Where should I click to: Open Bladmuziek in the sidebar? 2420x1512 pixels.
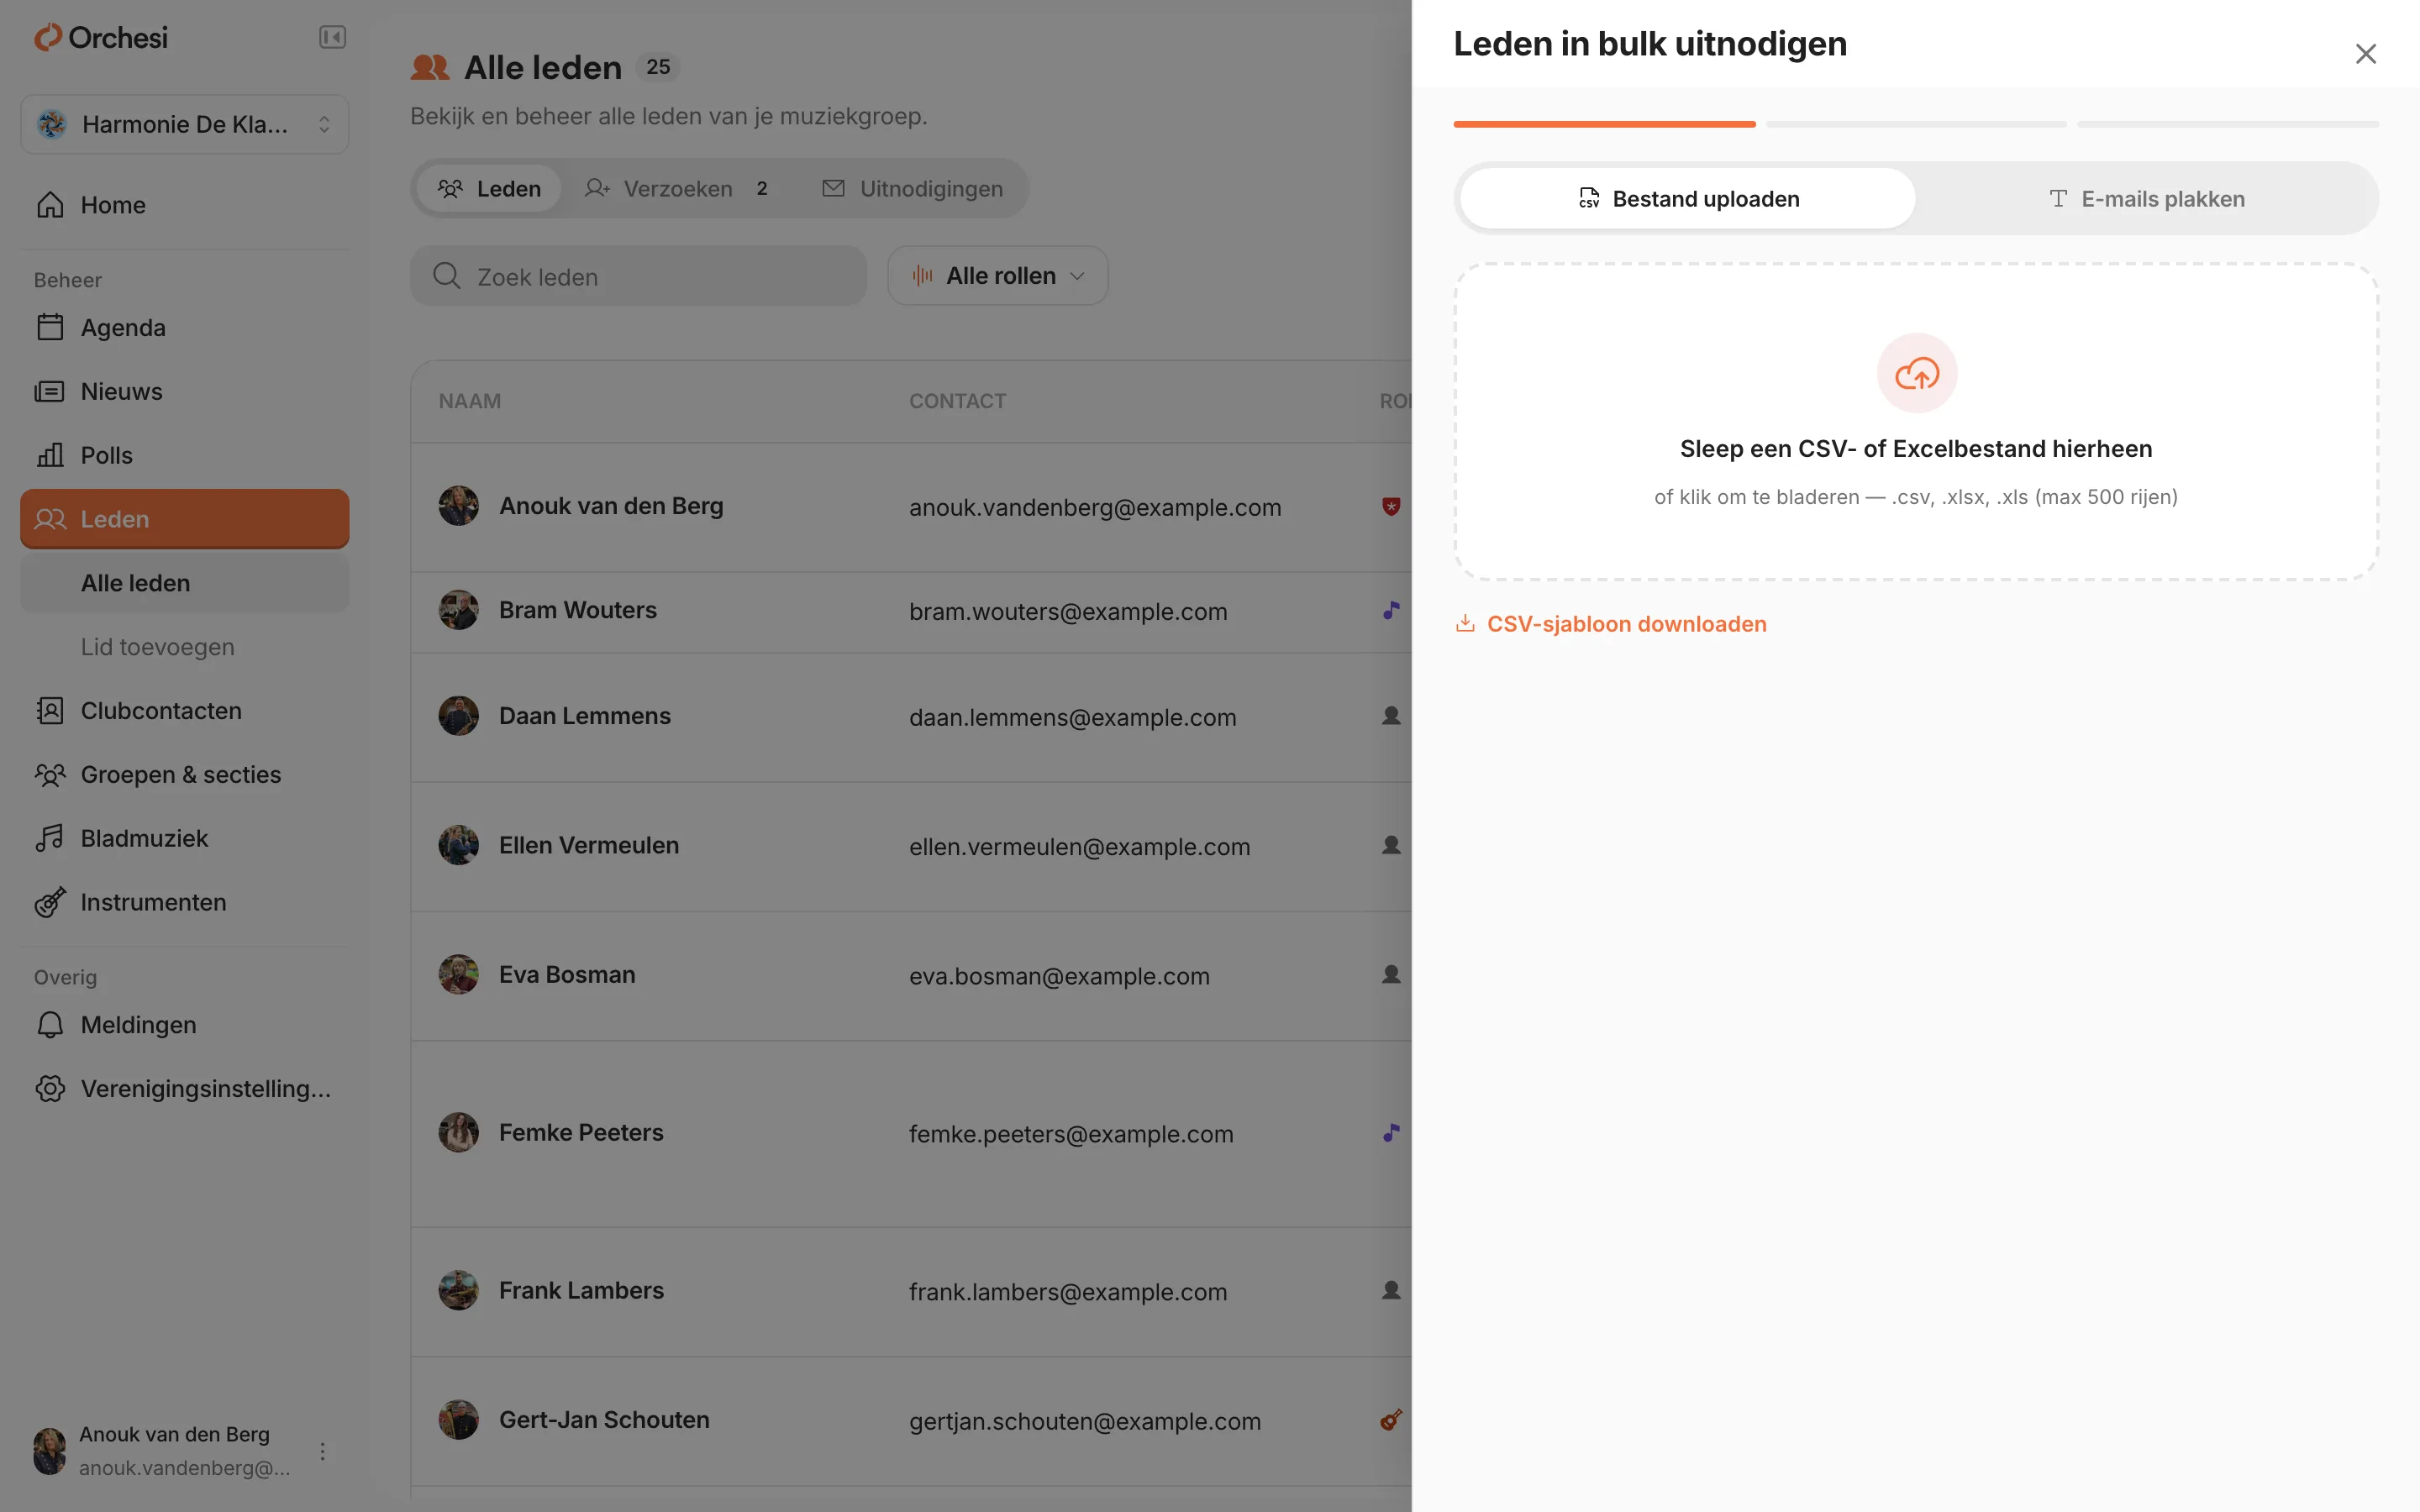tap(185, 838)
